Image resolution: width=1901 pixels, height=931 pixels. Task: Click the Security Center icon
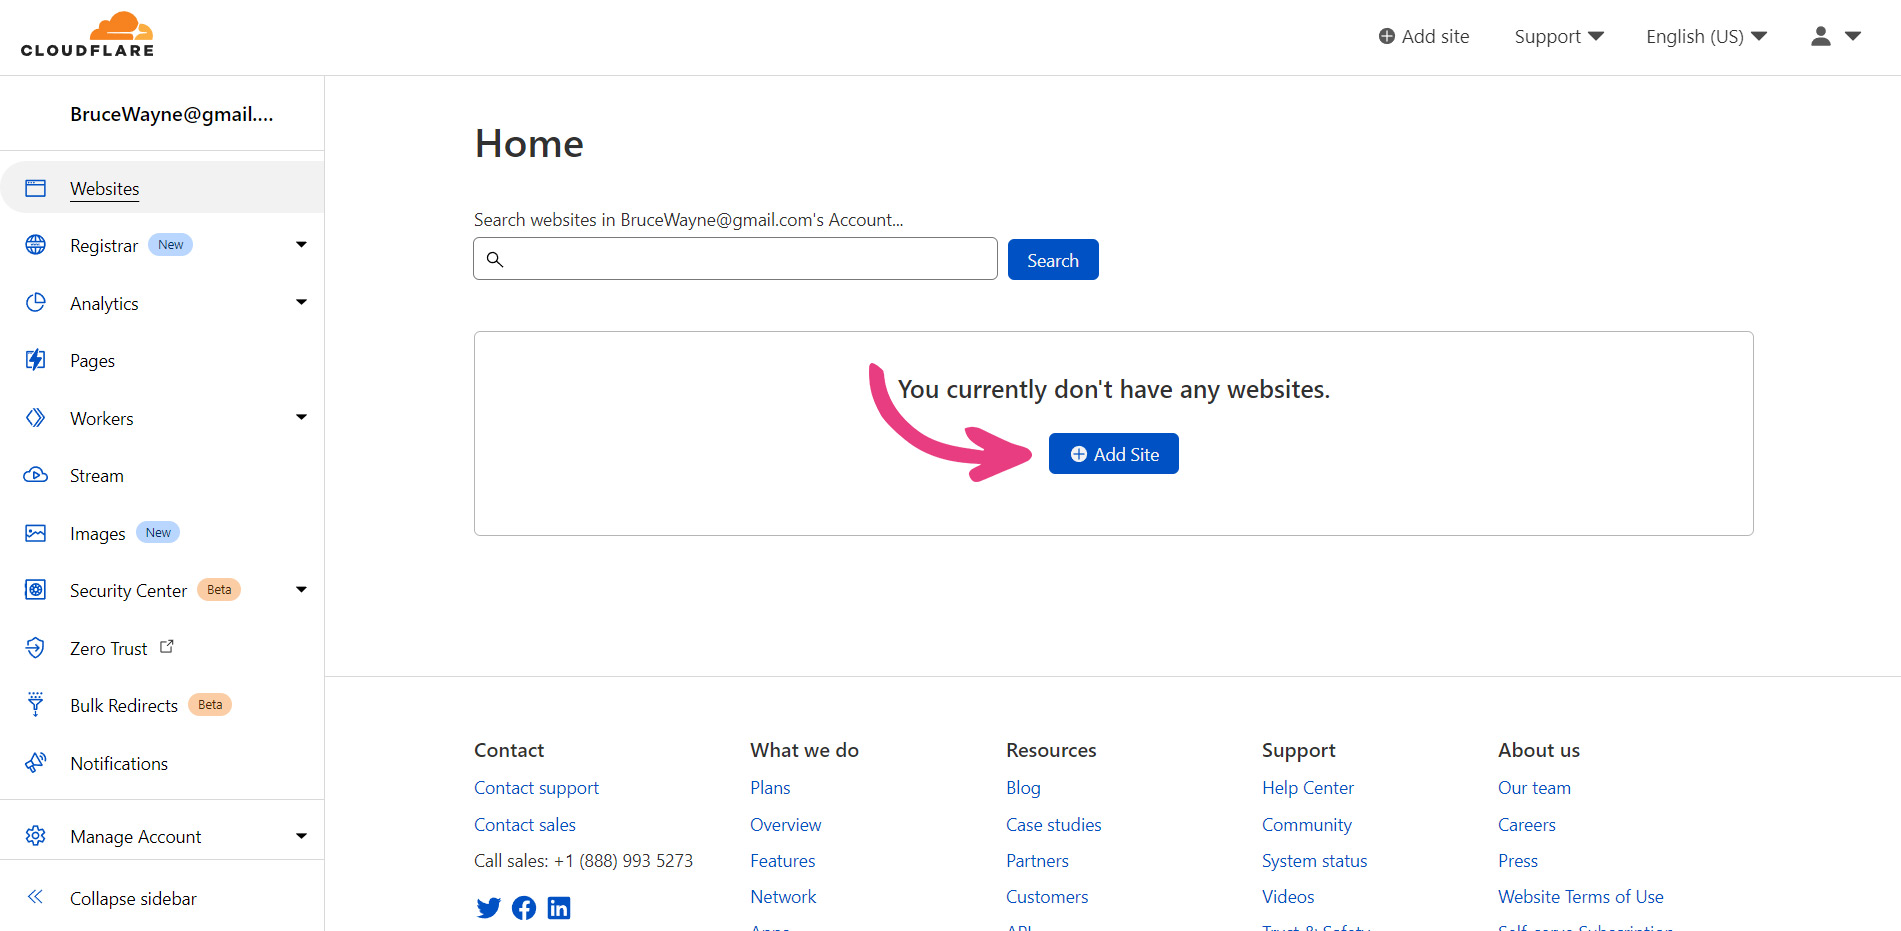click(36, 590)
